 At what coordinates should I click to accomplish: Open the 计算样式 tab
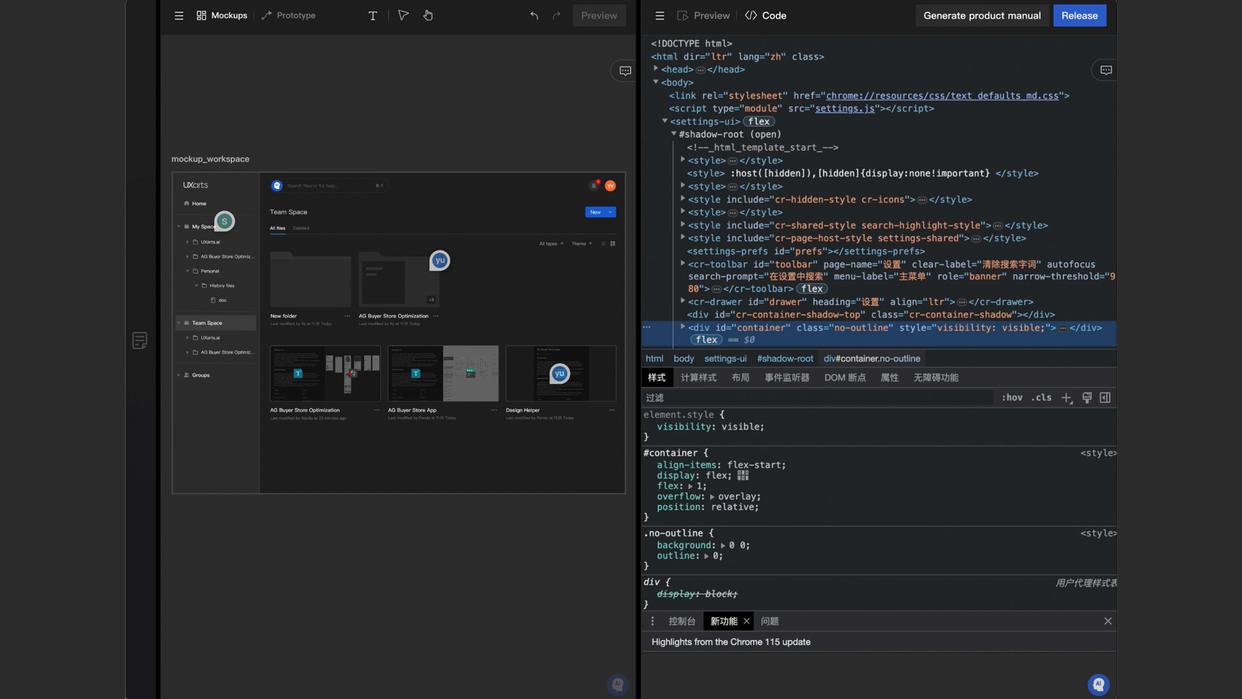click(x=699, y=377)
